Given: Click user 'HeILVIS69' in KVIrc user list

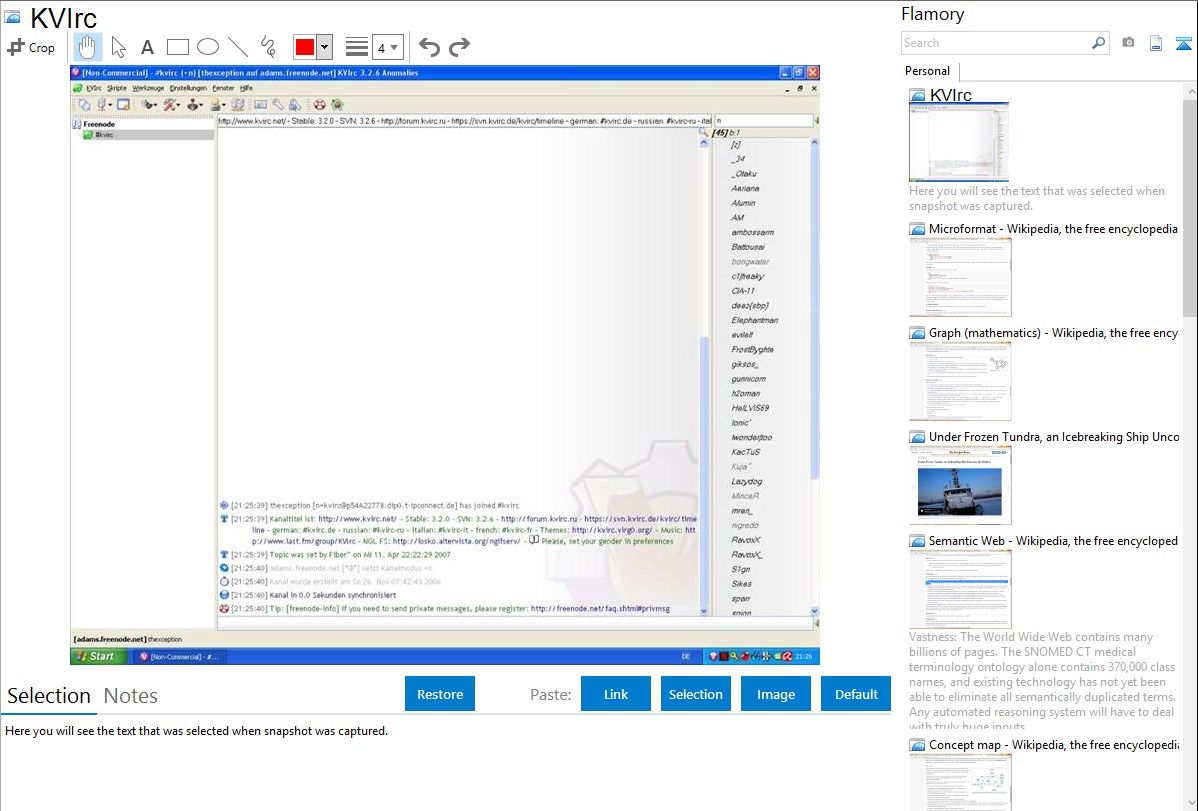Looking at the screenshot, I should (750, 408).
